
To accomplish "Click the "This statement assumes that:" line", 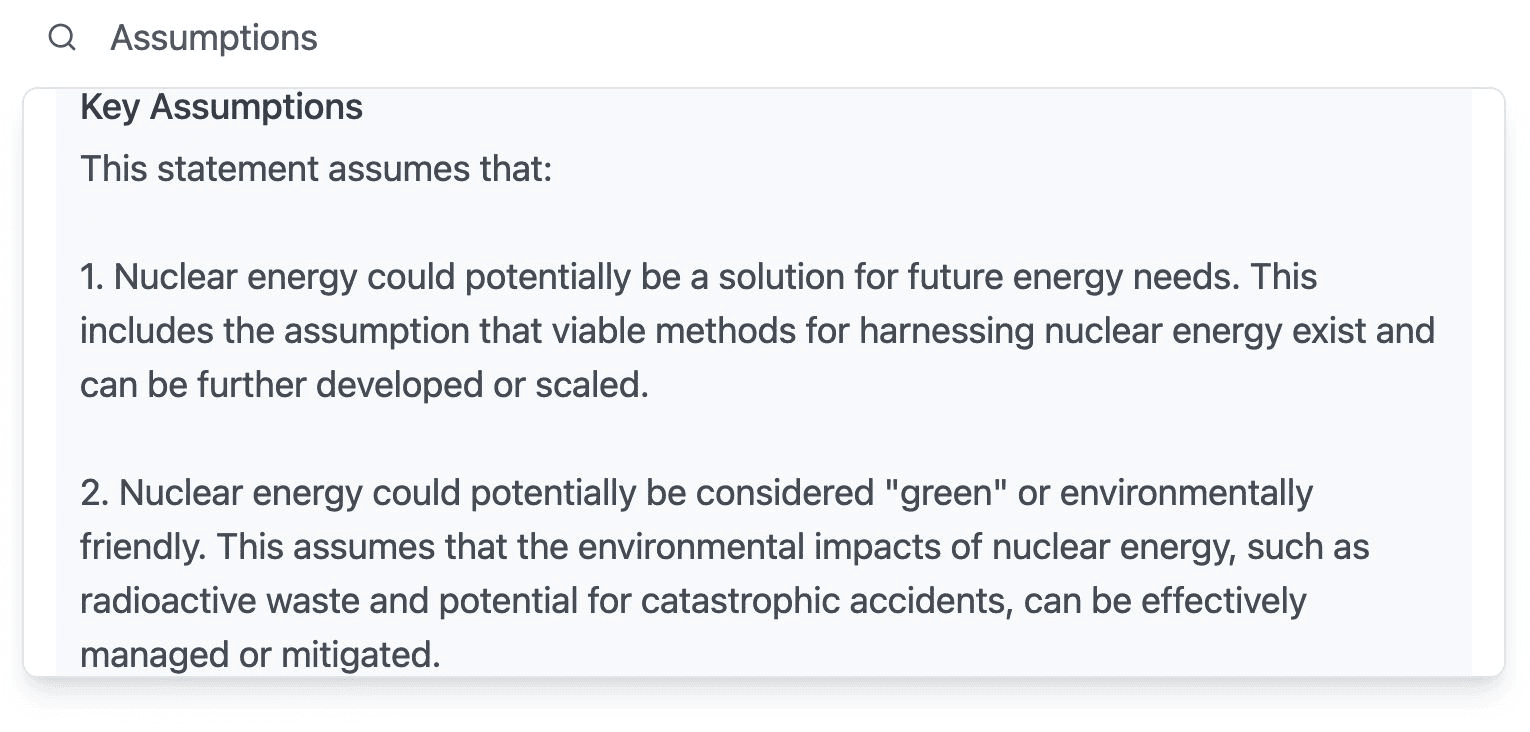I will 316,169.
